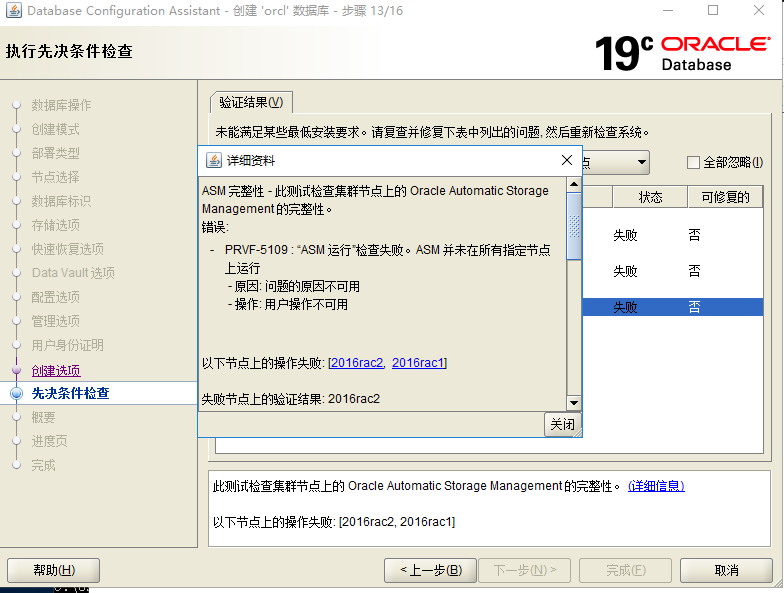Screen dimensions: 784x593
Task: Click the 先决条件检查 step bullet icon
Action: pos(16,394)
